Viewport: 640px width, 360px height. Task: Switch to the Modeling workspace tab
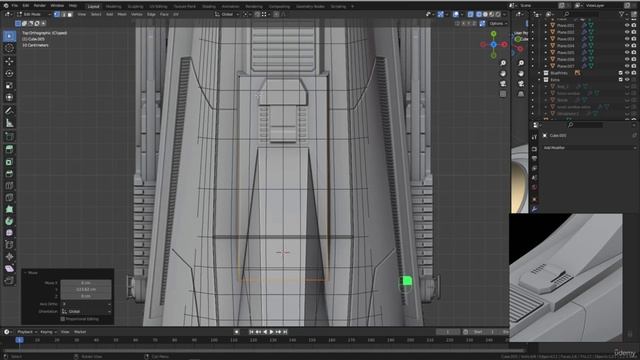(x=113, y=6)
